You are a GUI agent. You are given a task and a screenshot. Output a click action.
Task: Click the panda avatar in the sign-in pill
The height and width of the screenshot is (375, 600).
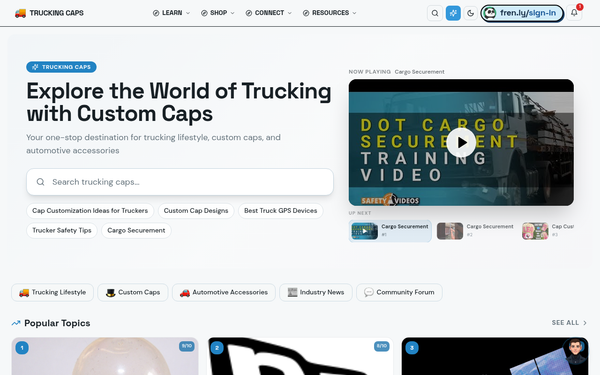coord(489,13)
